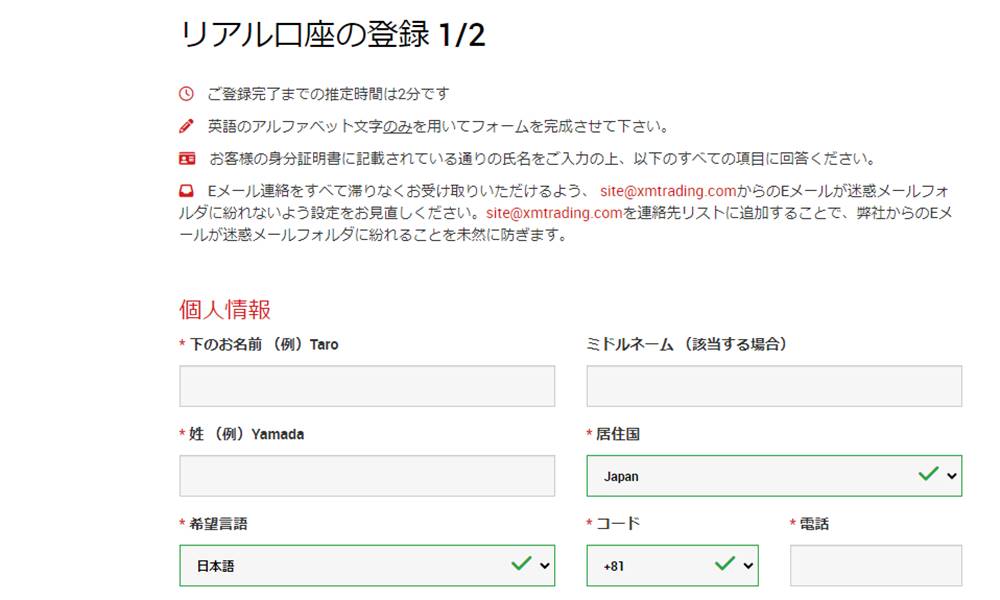Click the green checkmark in the Japan country field
Image resolution: width=1000 pixels, height=600 pixels.
pyautogui.click(x=926, y=476)
